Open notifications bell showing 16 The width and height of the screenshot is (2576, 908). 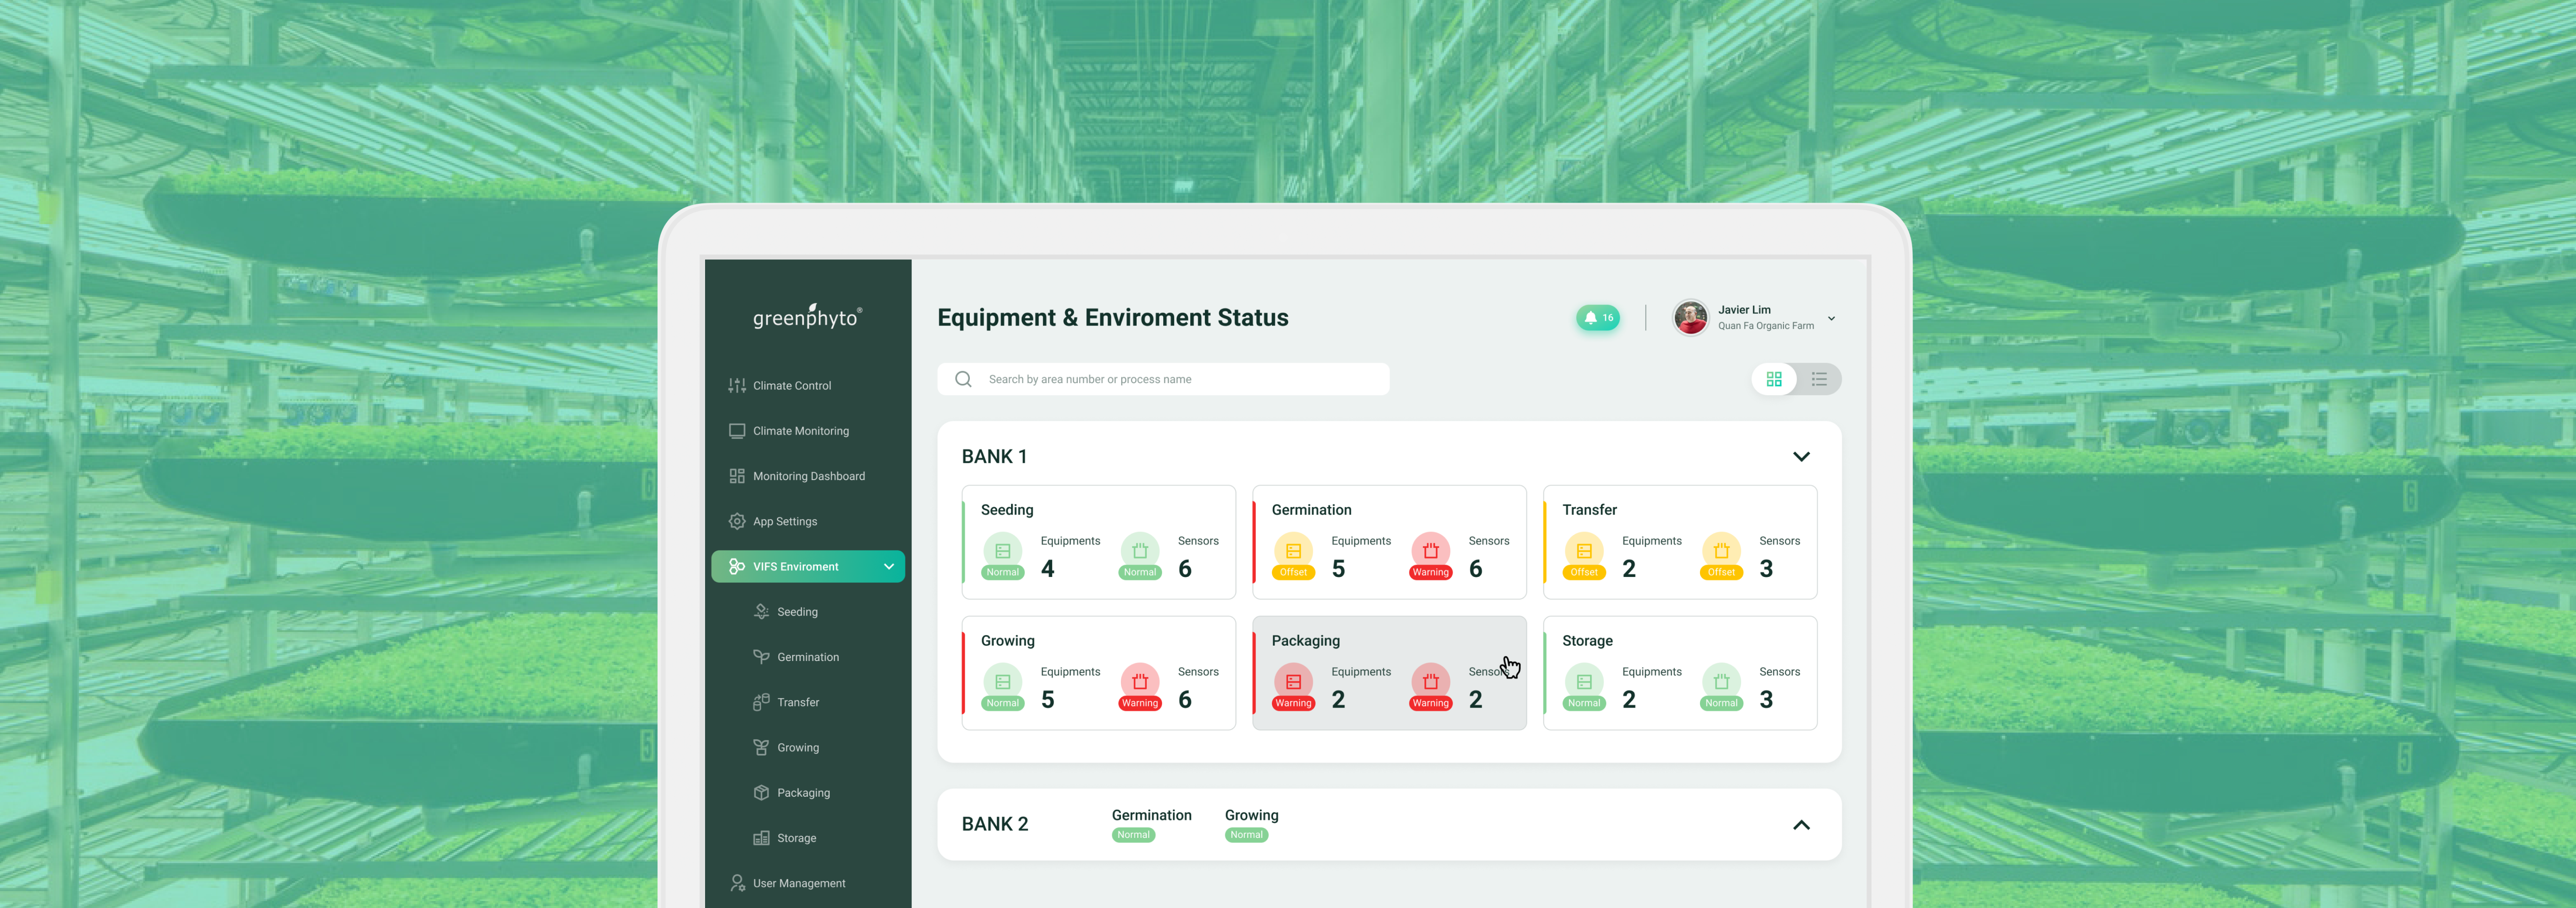[1598, 318]
